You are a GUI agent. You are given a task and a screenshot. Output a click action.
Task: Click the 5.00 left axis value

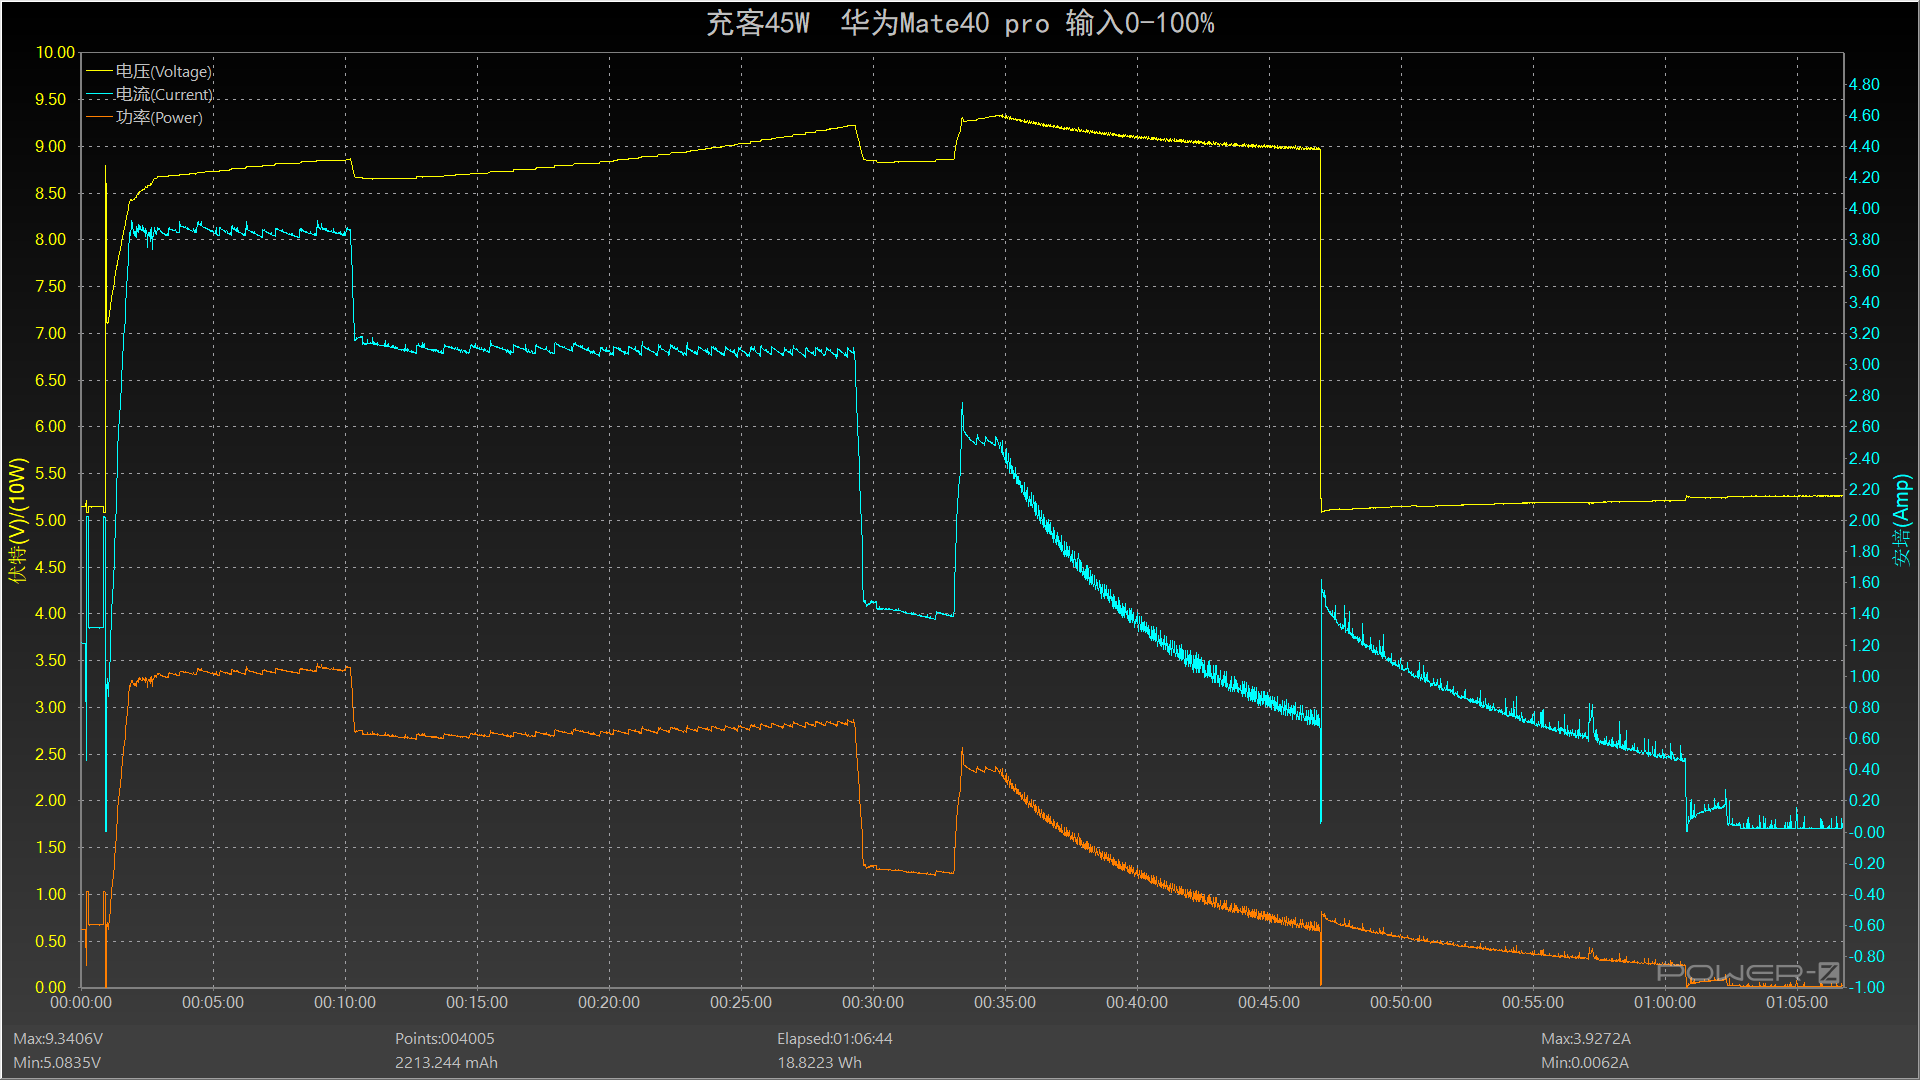click(x=50, y=521)
